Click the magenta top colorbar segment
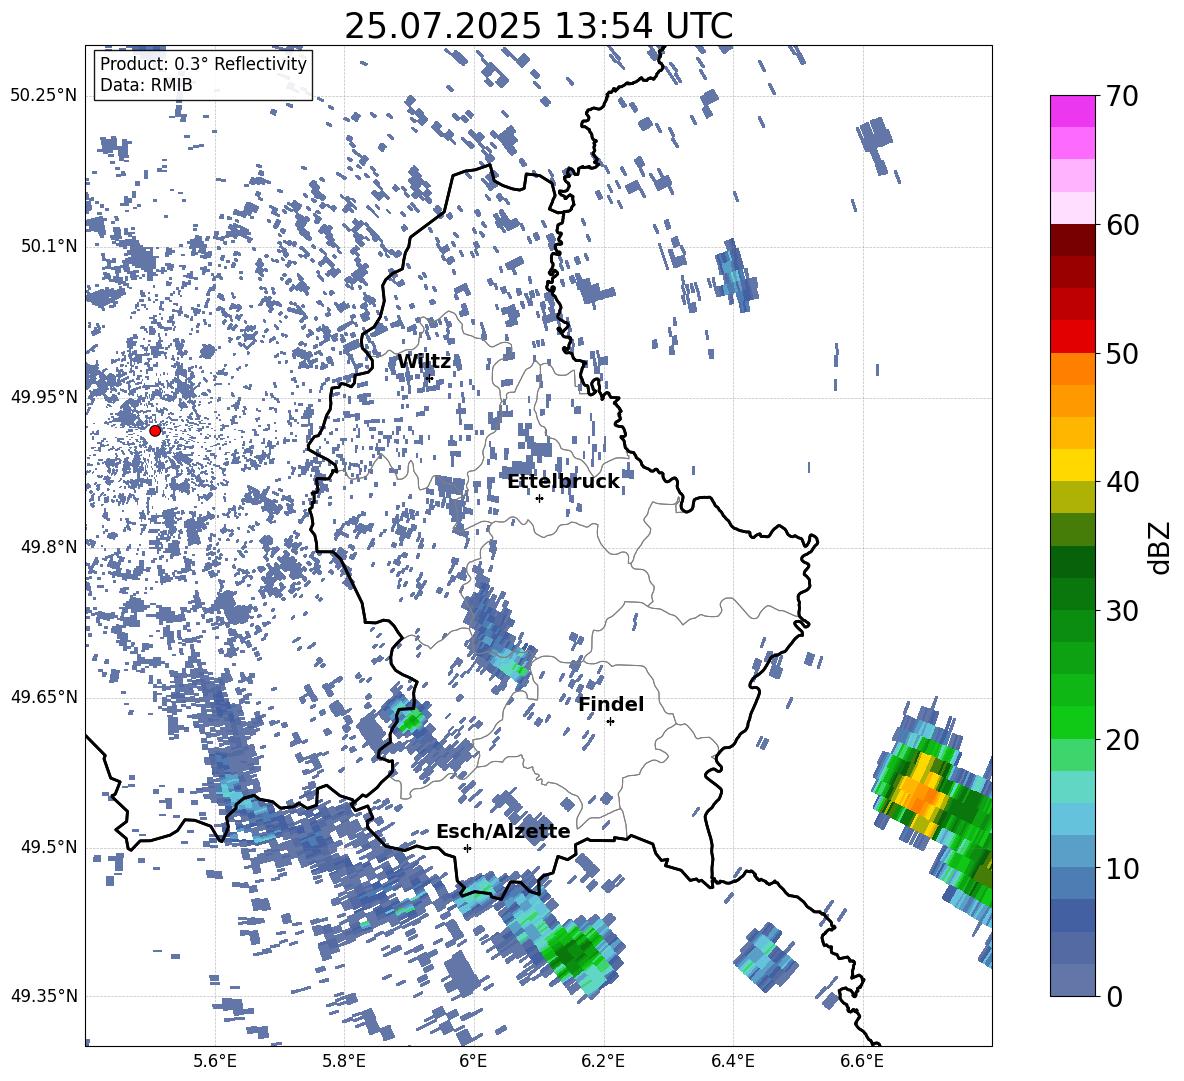The image size is (1184, 1081). click(x=1073, y=112)
